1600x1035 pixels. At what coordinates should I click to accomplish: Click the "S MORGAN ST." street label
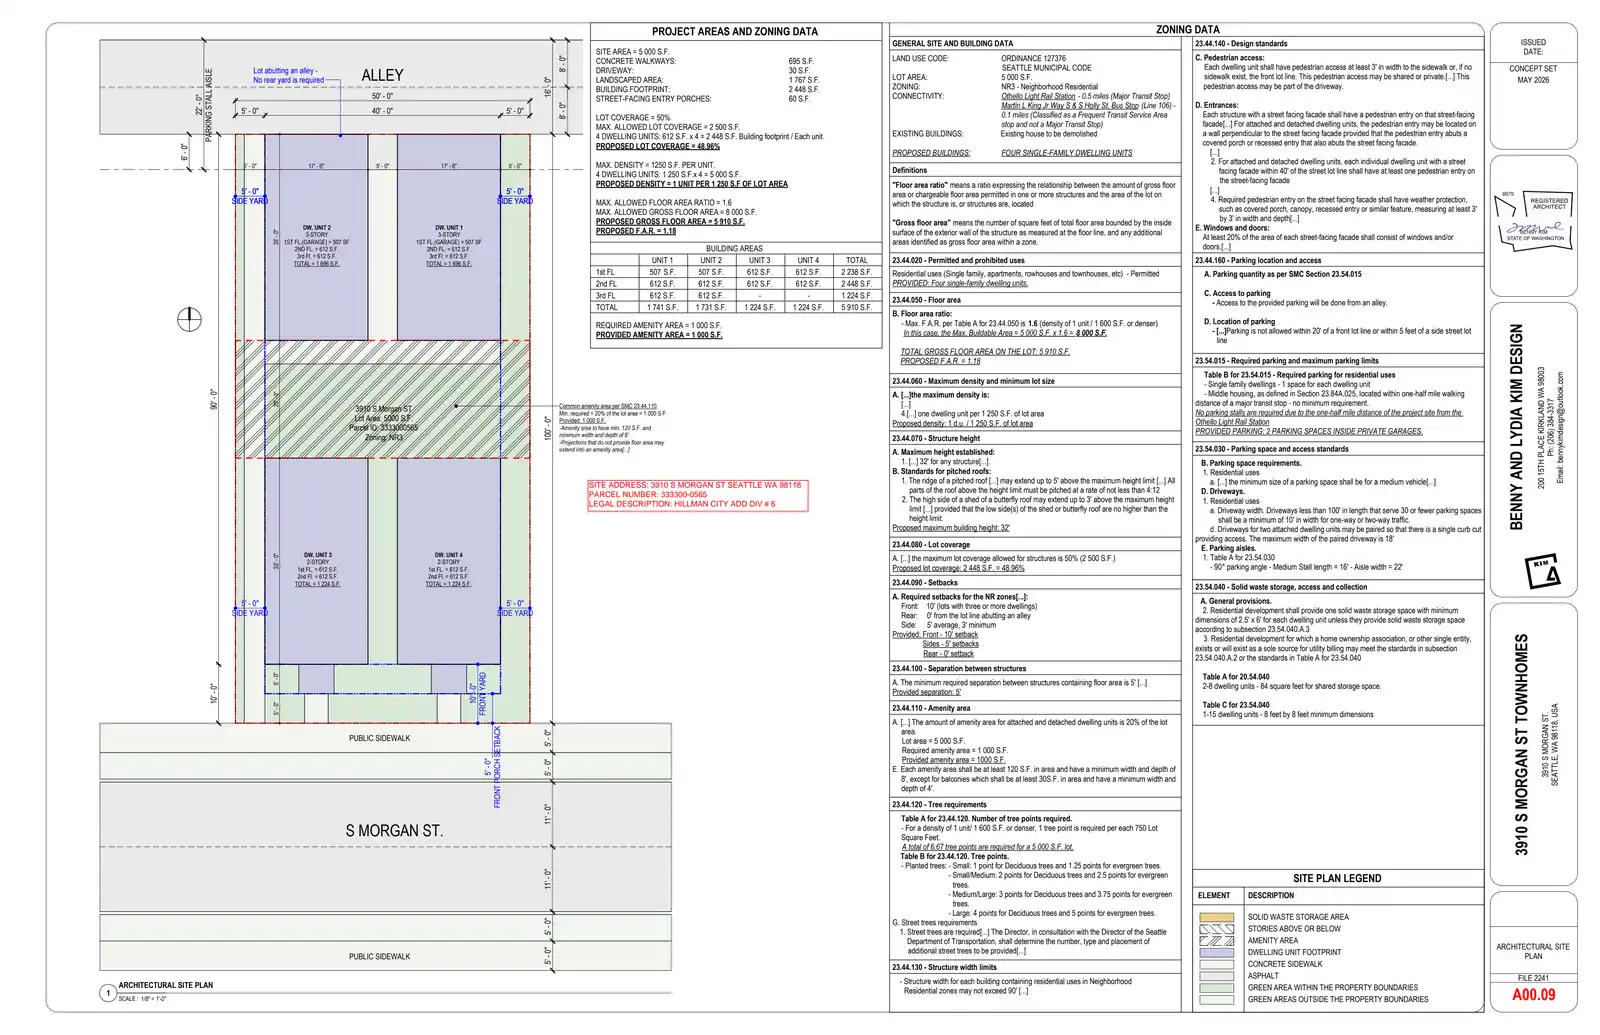(x=394, y=831)
